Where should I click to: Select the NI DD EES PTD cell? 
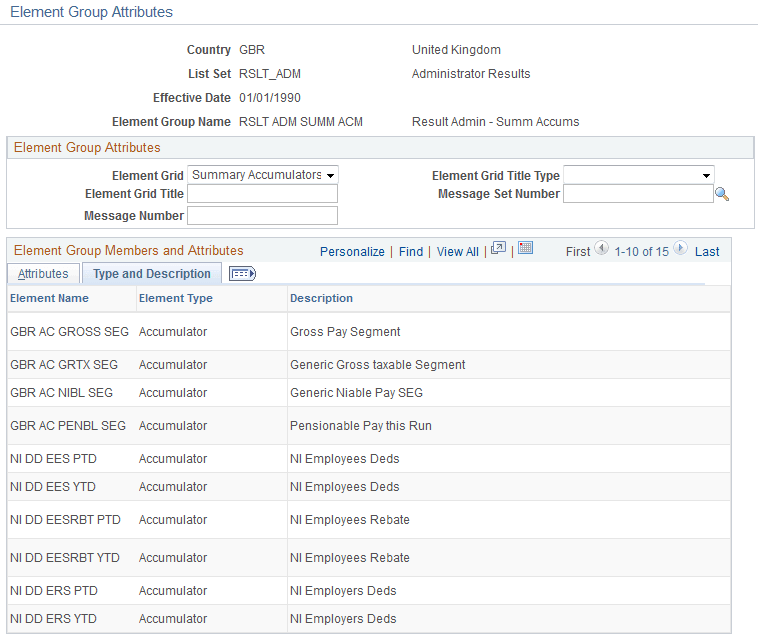53,458
